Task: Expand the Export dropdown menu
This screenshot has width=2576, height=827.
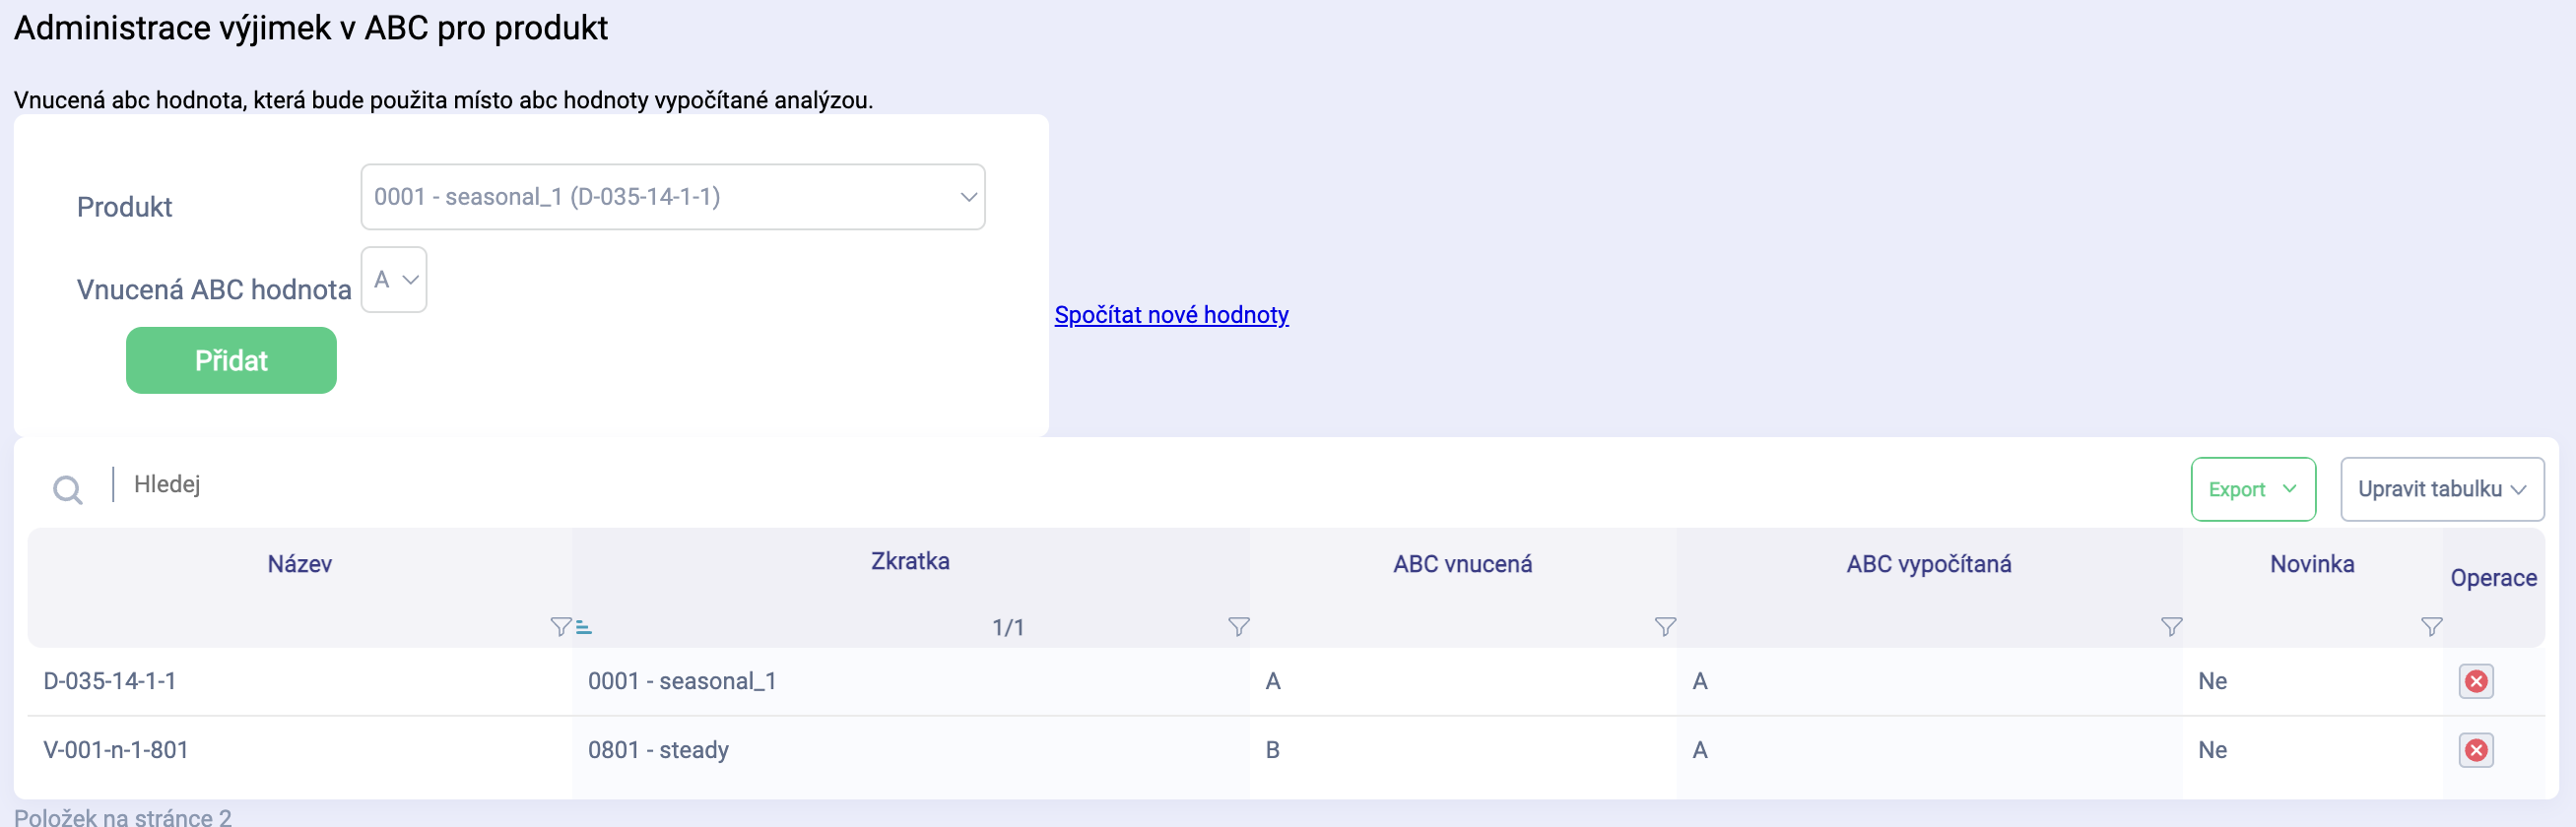Action: (x=2252, y=490)
